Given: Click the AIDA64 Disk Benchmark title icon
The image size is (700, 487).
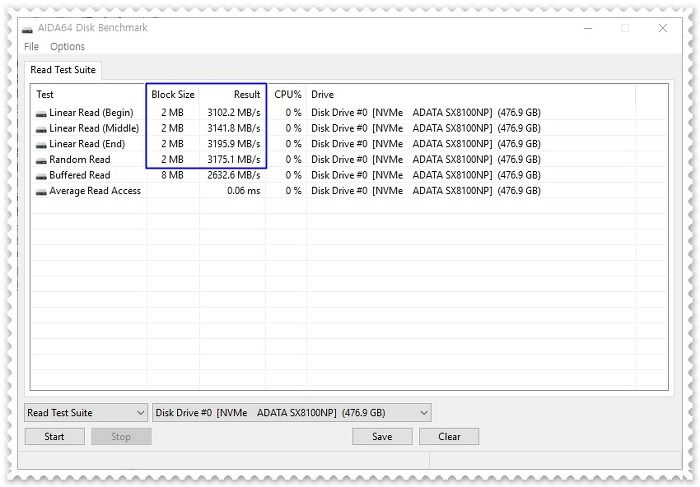Looking at the screenshot, I should pyautogui.click(x=27, y=29).
